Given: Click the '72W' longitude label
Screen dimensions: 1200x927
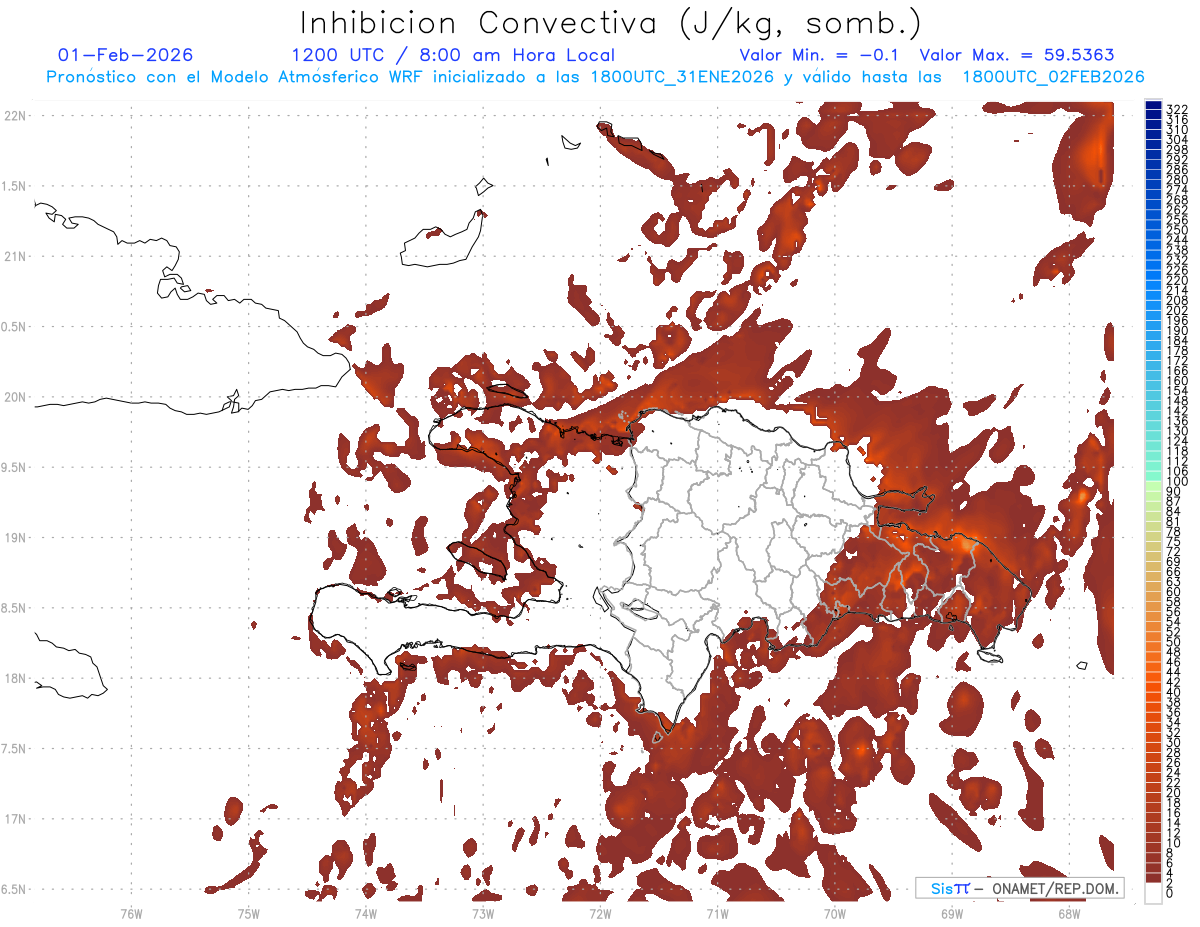Looking at the screenshot, I should click(600, 913).
